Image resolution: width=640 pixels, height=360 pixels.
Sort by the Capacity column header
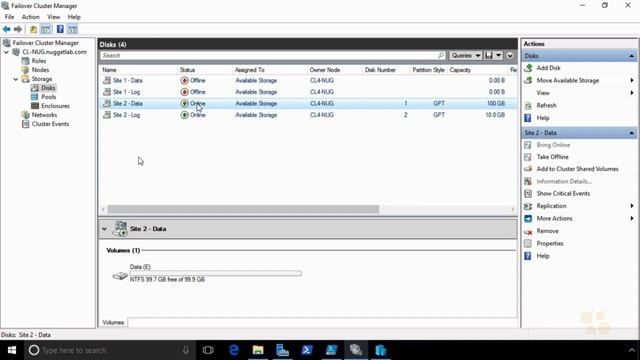pyautogui.click(x=460, y=70)
